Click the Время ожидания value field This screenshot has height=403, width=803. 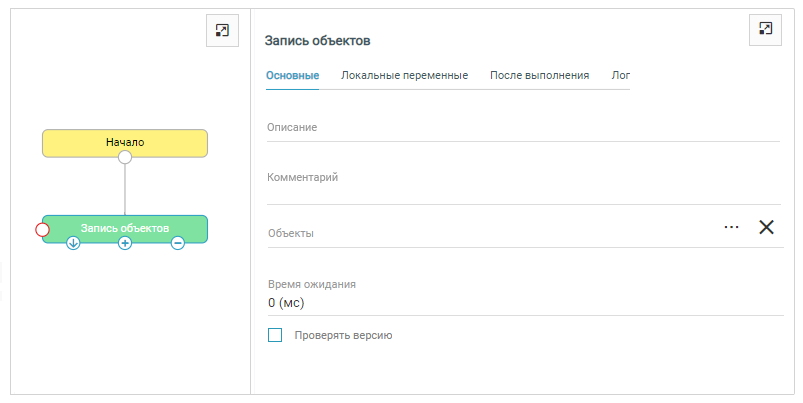click(x=520, y=303)
